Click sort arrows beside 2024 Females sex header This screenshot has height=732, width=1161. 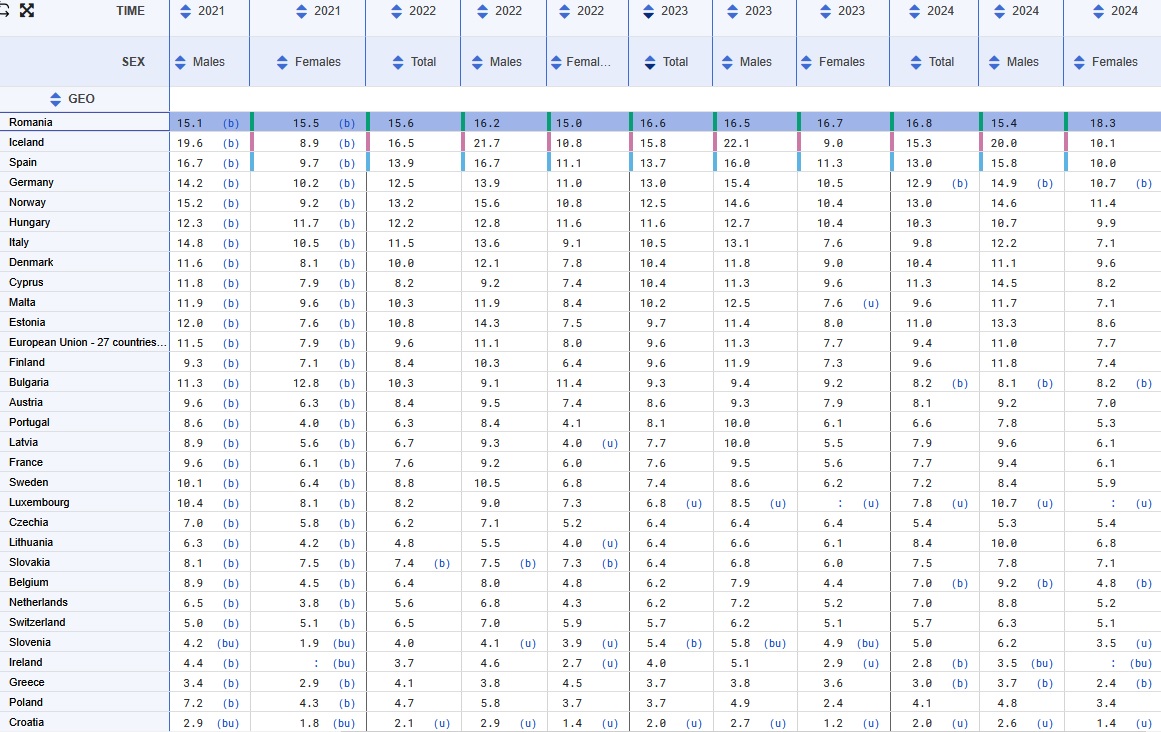[x=1081, y=62]
